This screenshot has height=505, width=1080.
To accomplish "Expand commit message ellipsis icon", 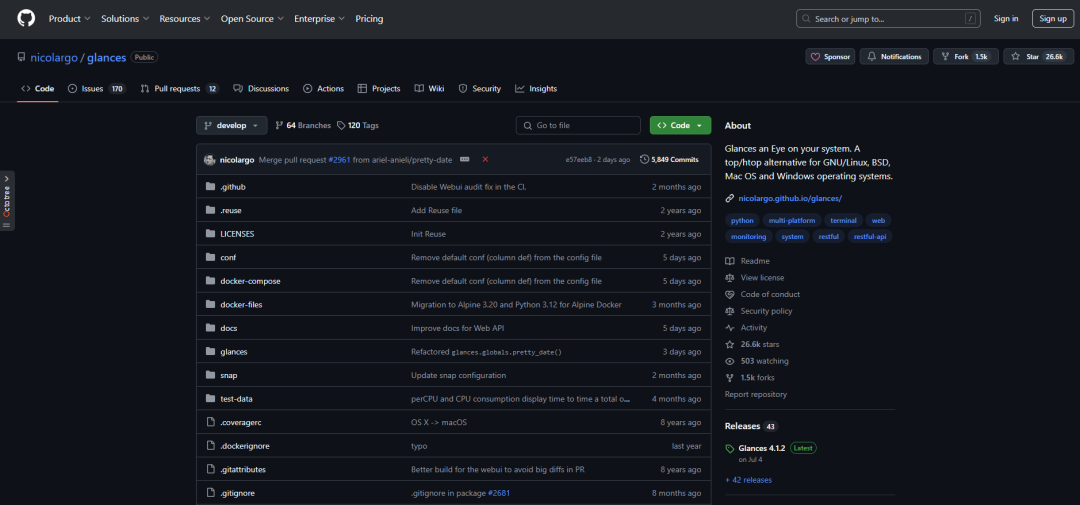I will click(464, 159).
